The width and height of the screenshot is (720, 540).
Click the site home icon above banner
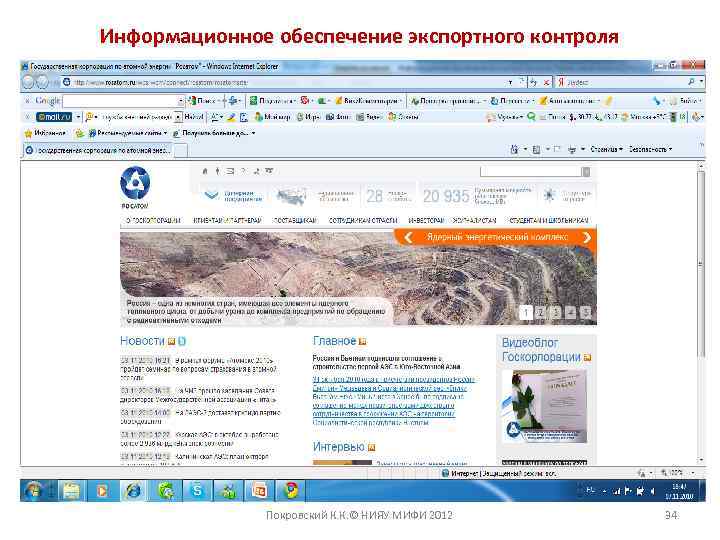click(x=205, y=171)
